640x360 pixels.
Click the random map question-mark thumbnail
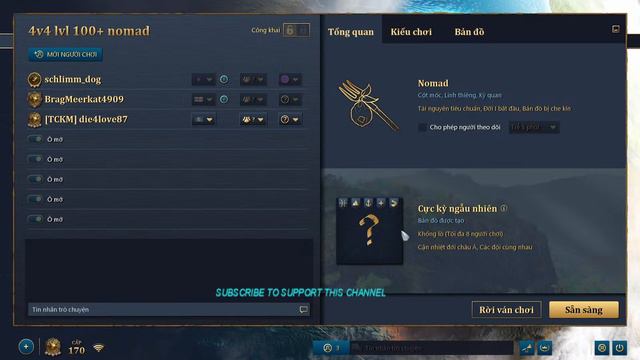click(x=369, y=231)
